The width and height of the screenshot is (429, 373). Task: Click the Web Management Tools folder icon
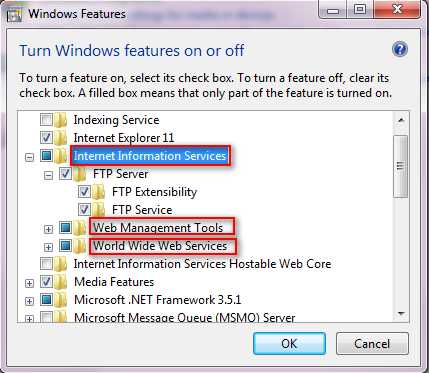pos(80,228)
